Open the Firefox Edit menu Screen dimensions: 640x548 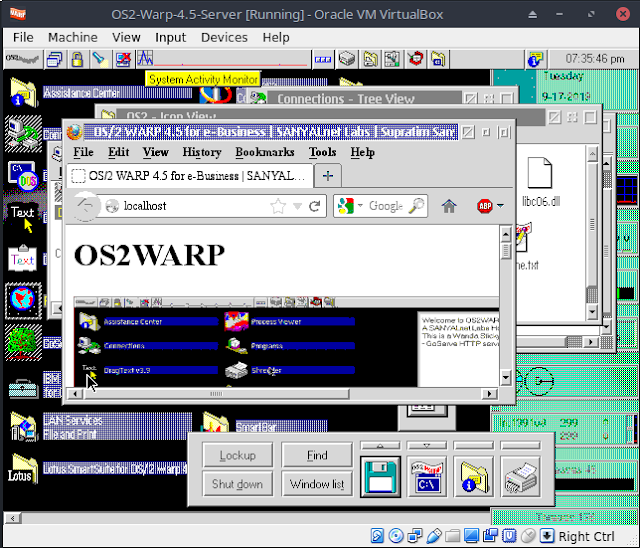pos(118,152)
